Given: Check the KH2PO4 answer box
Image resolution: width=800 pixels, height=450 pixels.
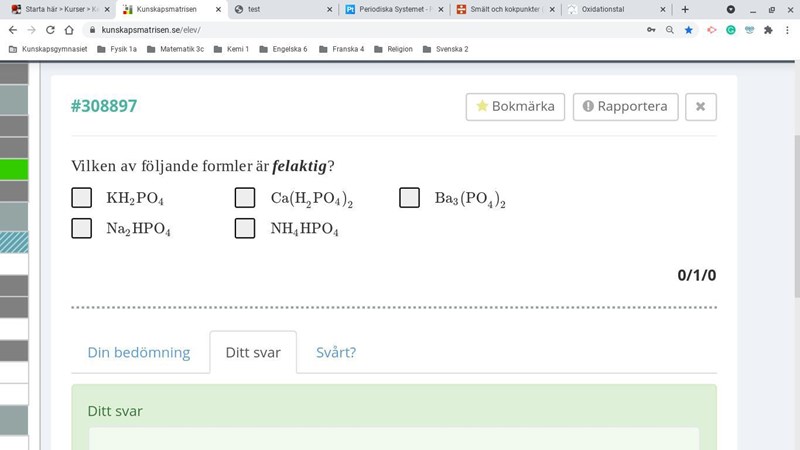Looking at the screenshot, I should coord(82,198).
